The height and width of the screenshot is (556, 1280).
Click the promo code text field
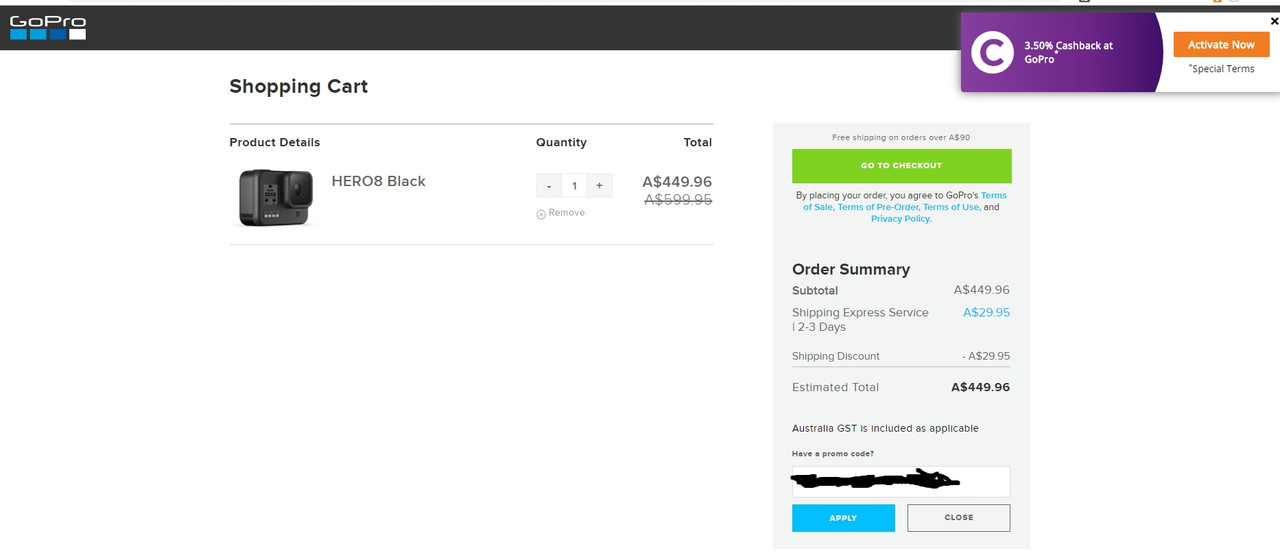click(x=901, y=481)
